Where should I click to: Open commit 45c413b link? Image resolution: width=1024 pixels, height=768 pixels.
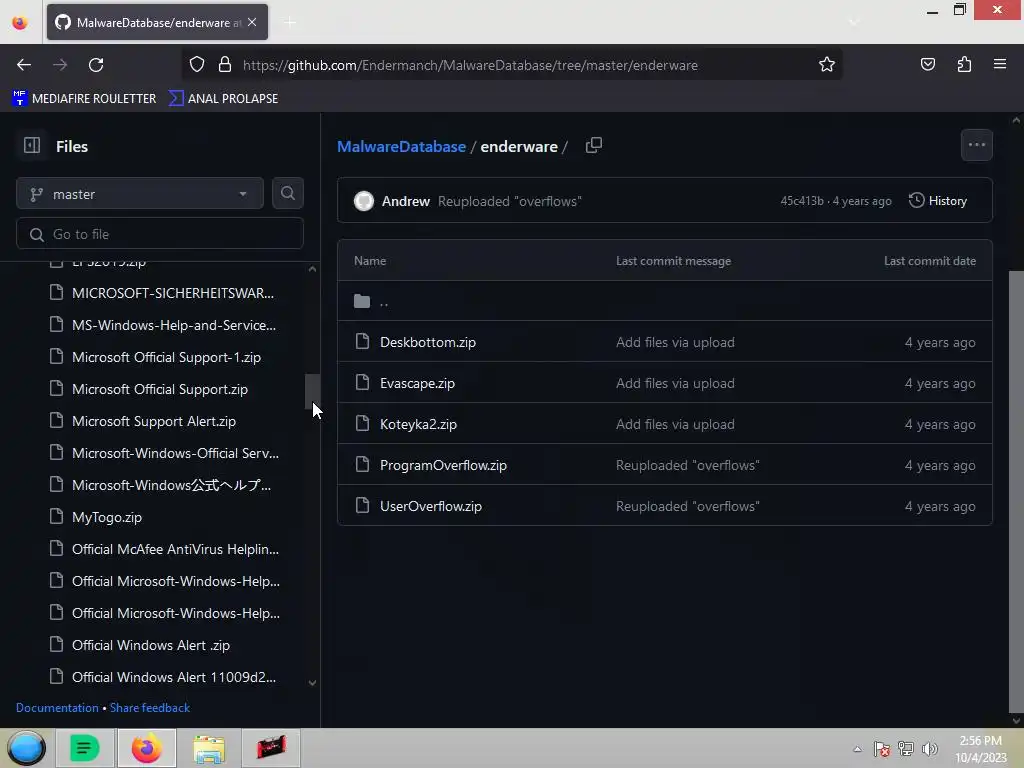tap(801, 201)
